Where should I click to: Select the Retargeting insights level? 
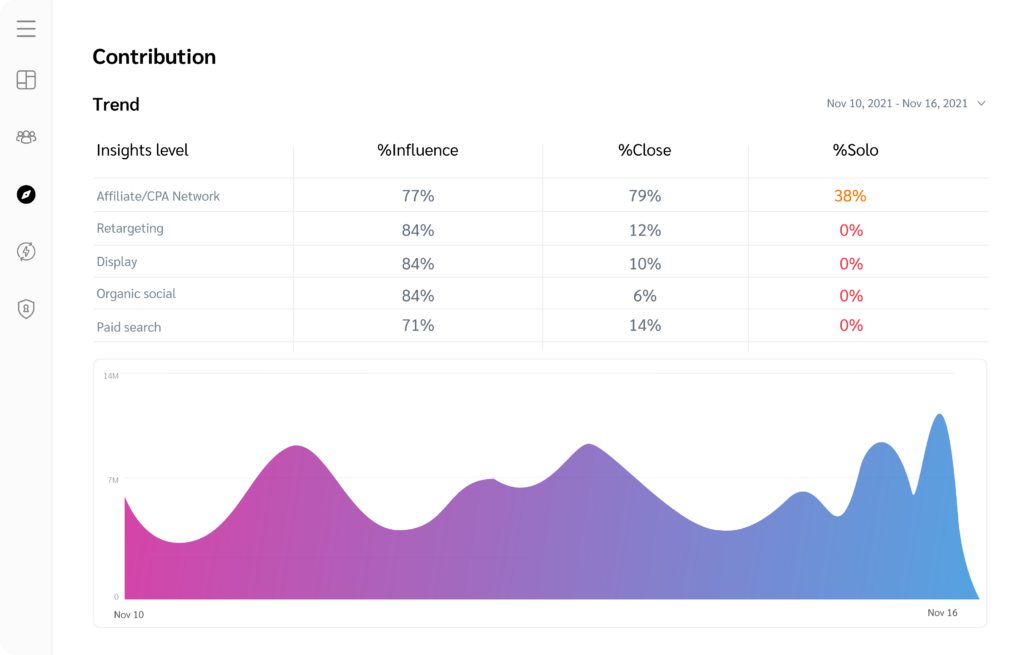(129, 228)
